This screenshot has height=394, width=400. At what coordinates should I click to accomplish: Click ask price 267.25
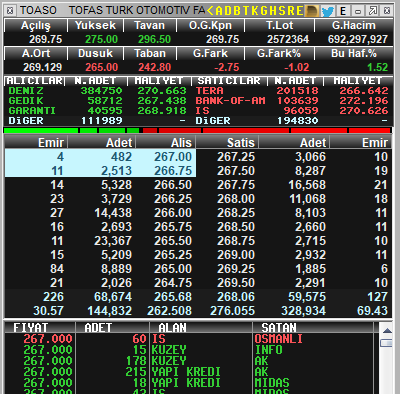coord(236,157)
